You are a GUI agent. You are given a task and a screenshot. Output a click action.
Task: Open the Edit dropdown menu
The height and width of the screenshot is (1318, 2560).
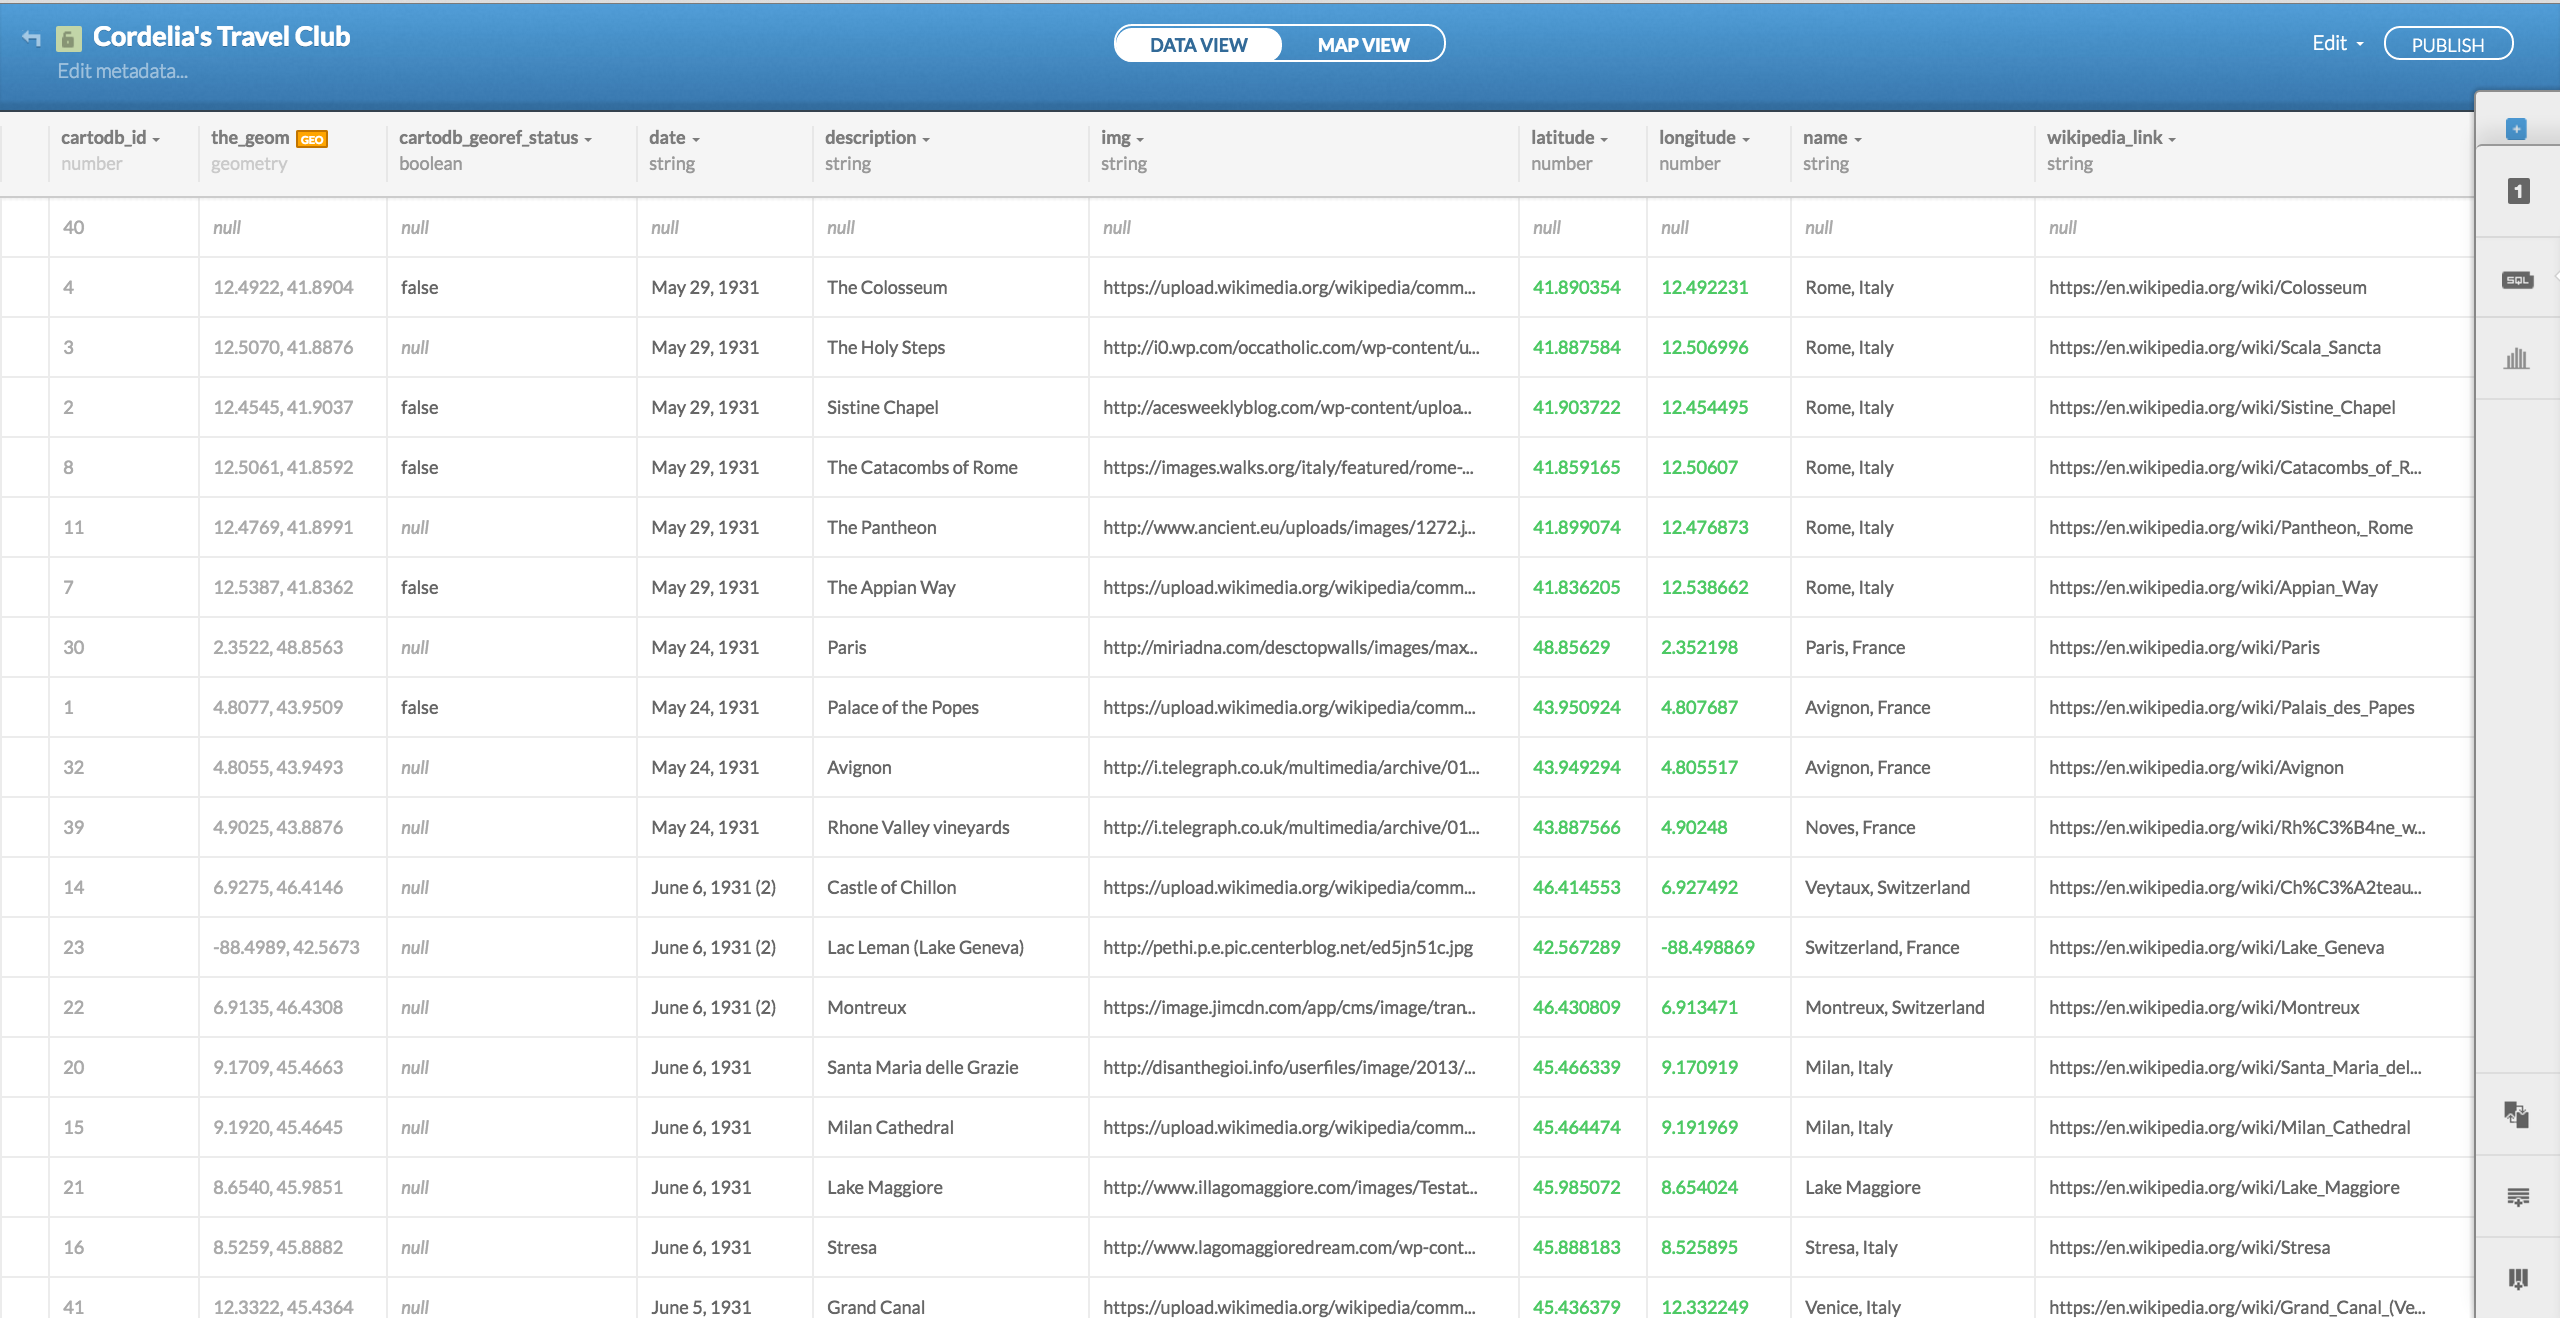point(2337,43)
